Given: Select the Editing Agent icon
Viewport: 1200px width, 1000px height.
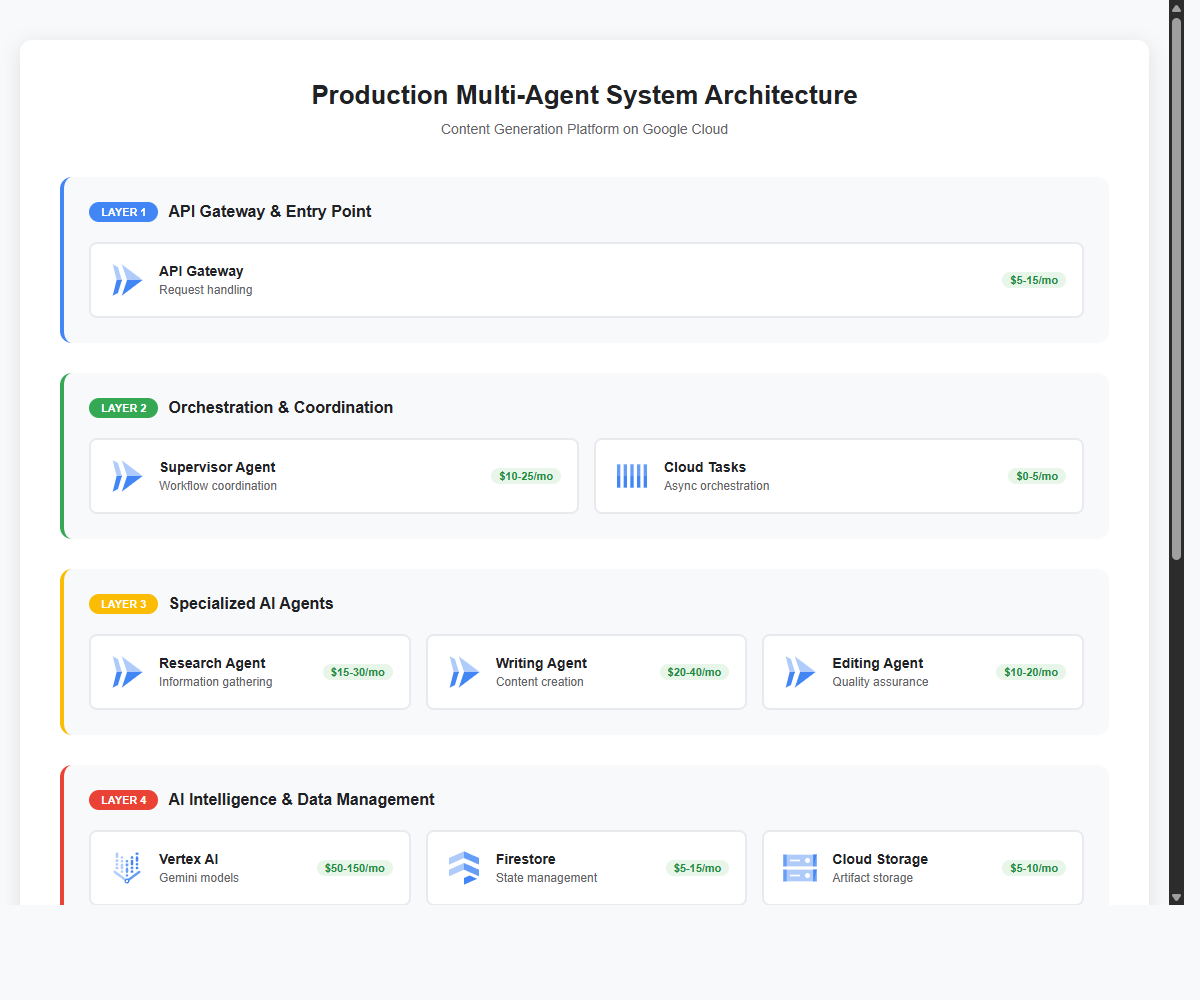Looking at the screenshot, I should click(799, 672).
